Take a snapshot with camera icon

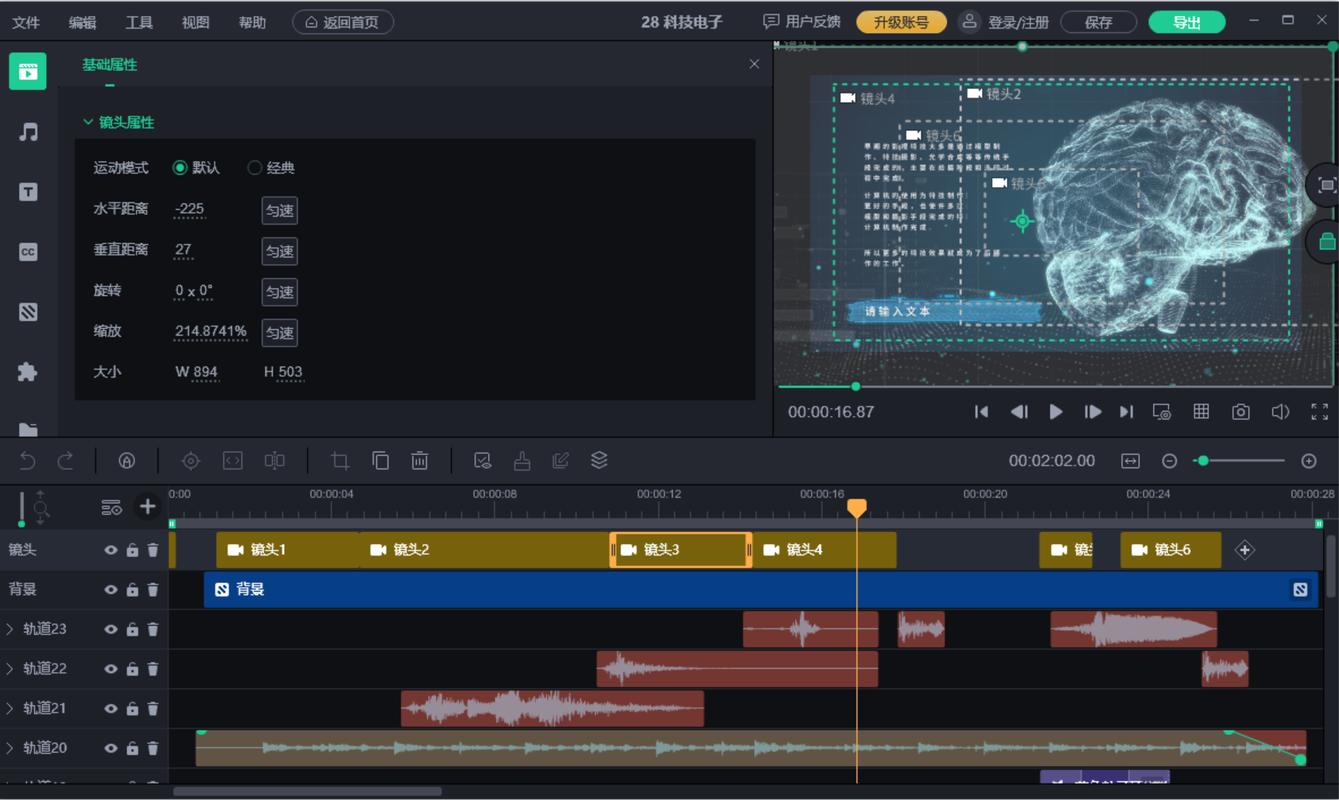click(x=1241, y=412)
